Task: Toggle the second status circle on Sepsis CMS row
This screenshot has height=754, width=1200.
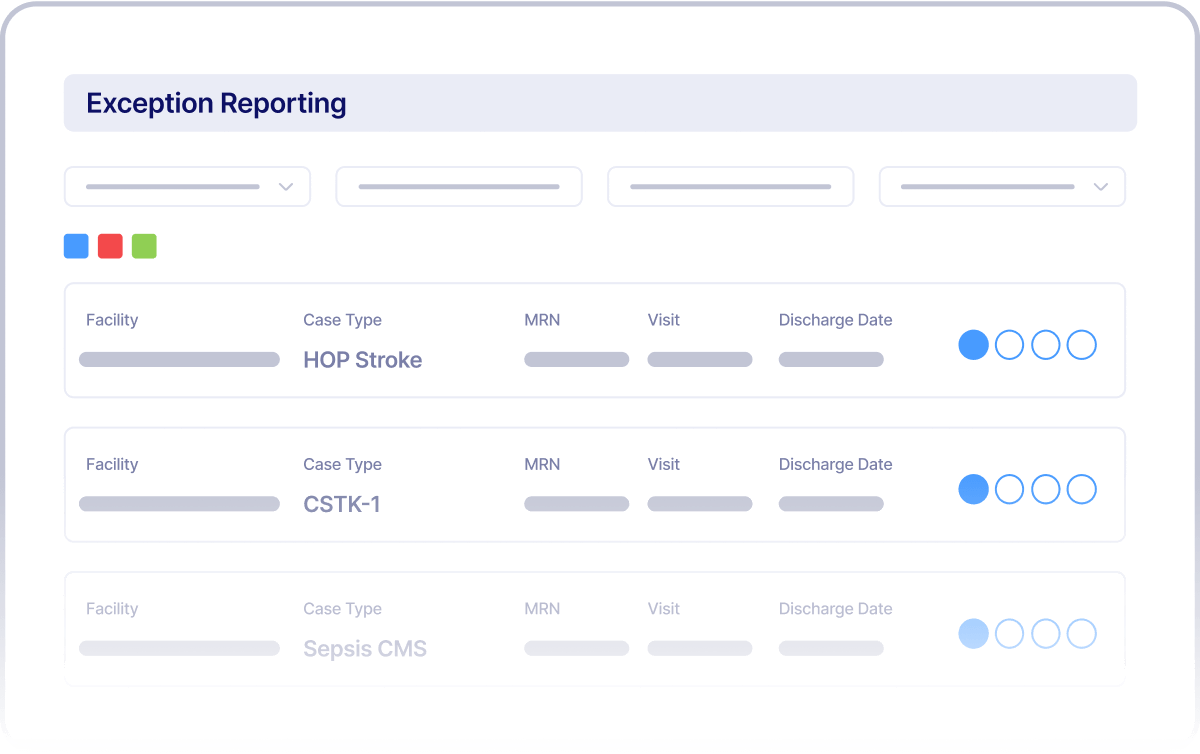Action: [x=1009, y=633]
